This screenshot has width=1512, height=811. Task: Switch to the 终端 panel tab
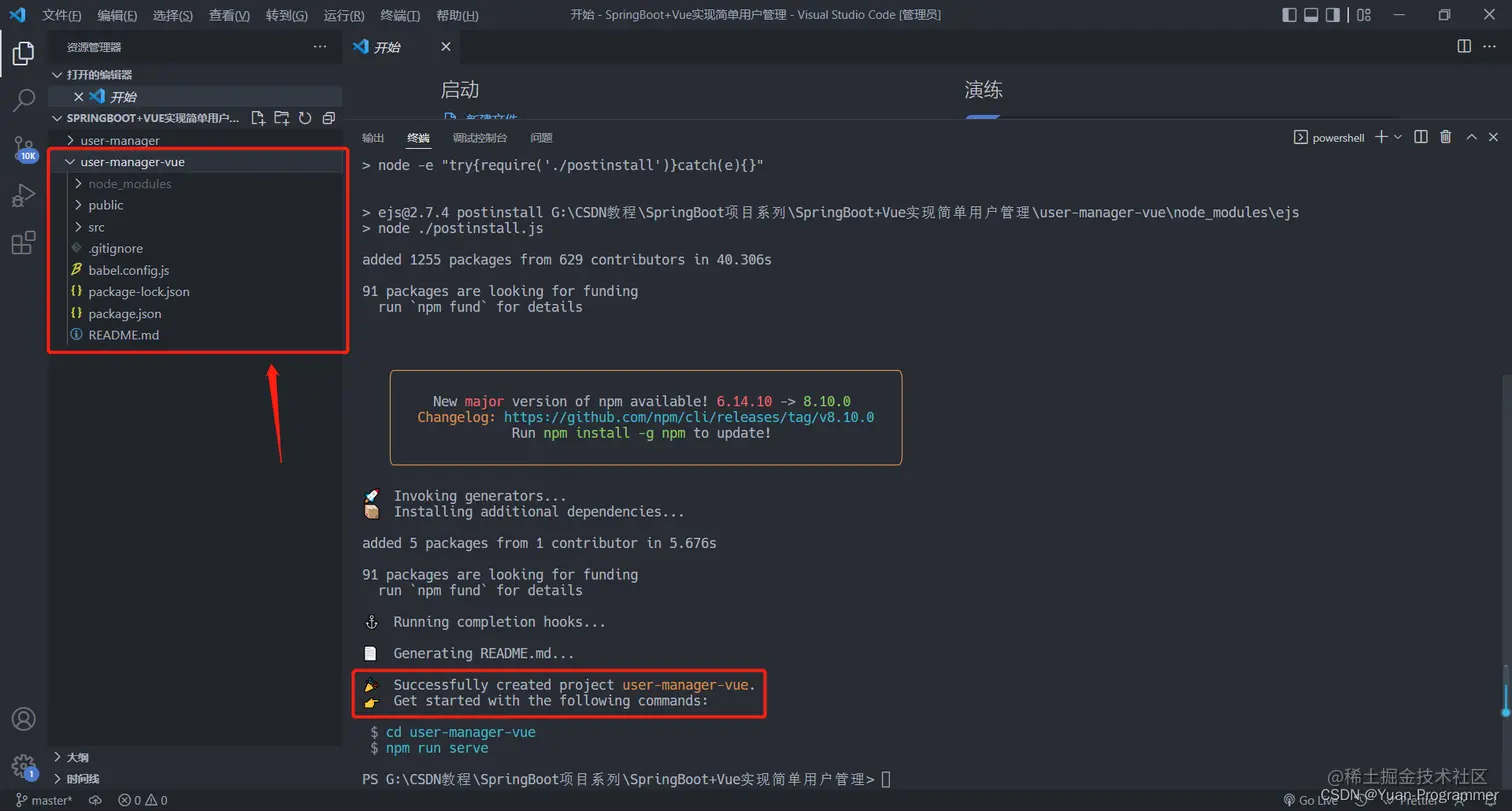[418, 138]
